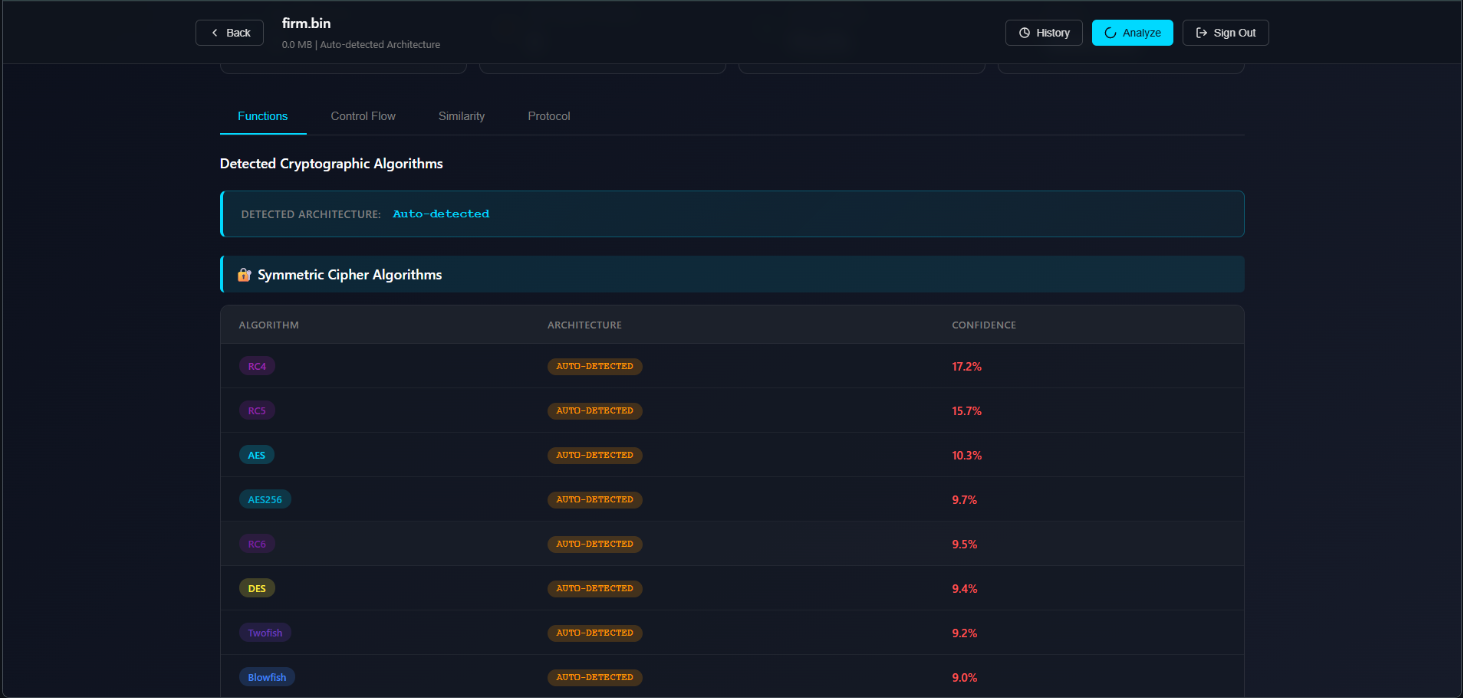1463x698 pixels.
Task: Select the Twofish algorithm badge
Action: [265, 633]
